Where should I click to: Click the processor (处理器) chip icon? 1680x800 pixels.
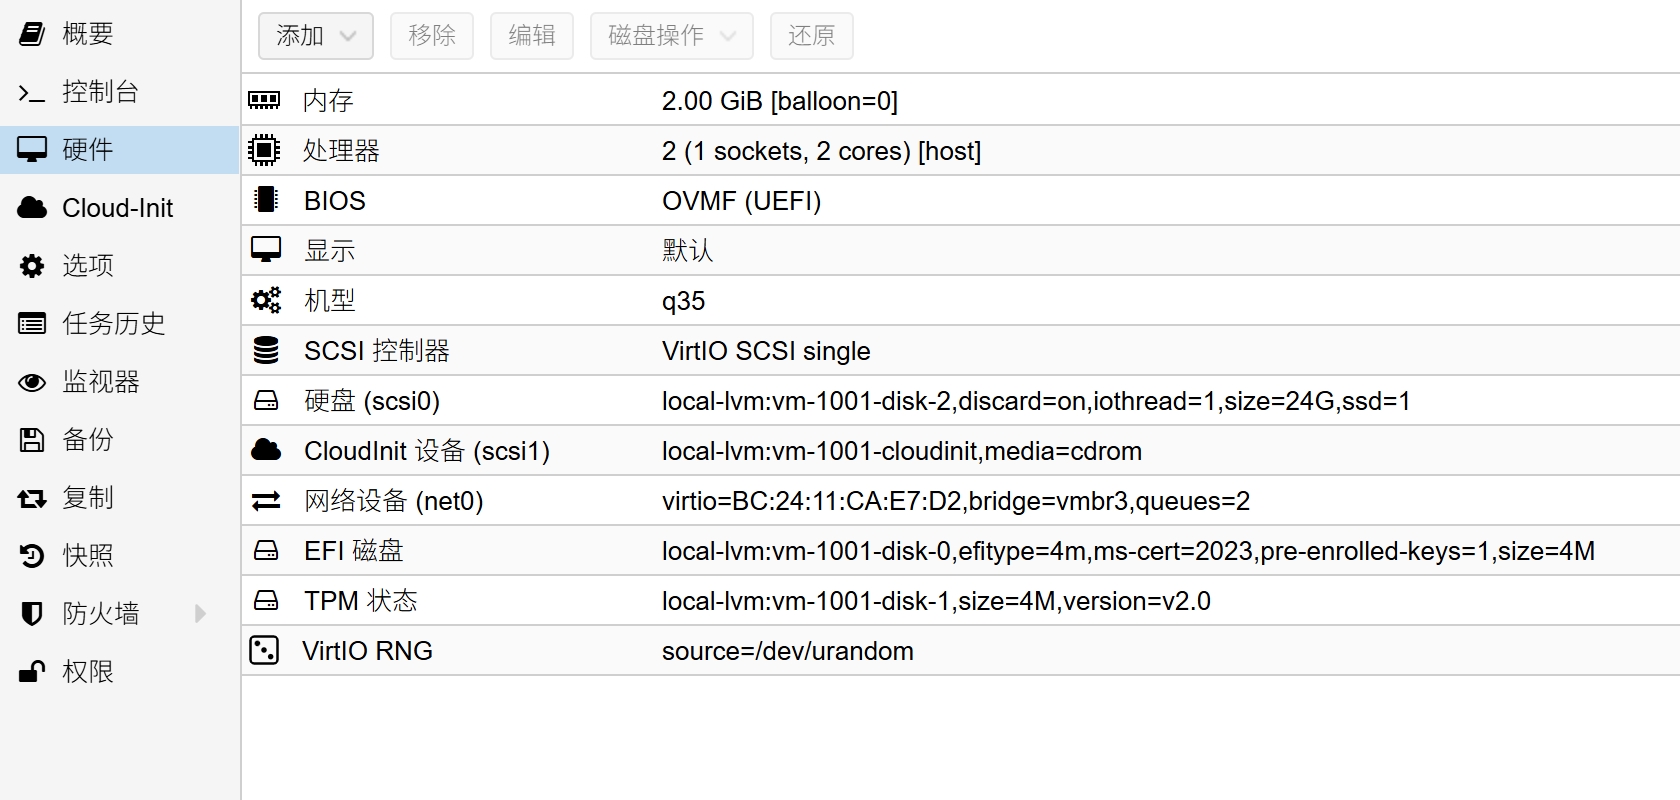click(x=264, y=150)
